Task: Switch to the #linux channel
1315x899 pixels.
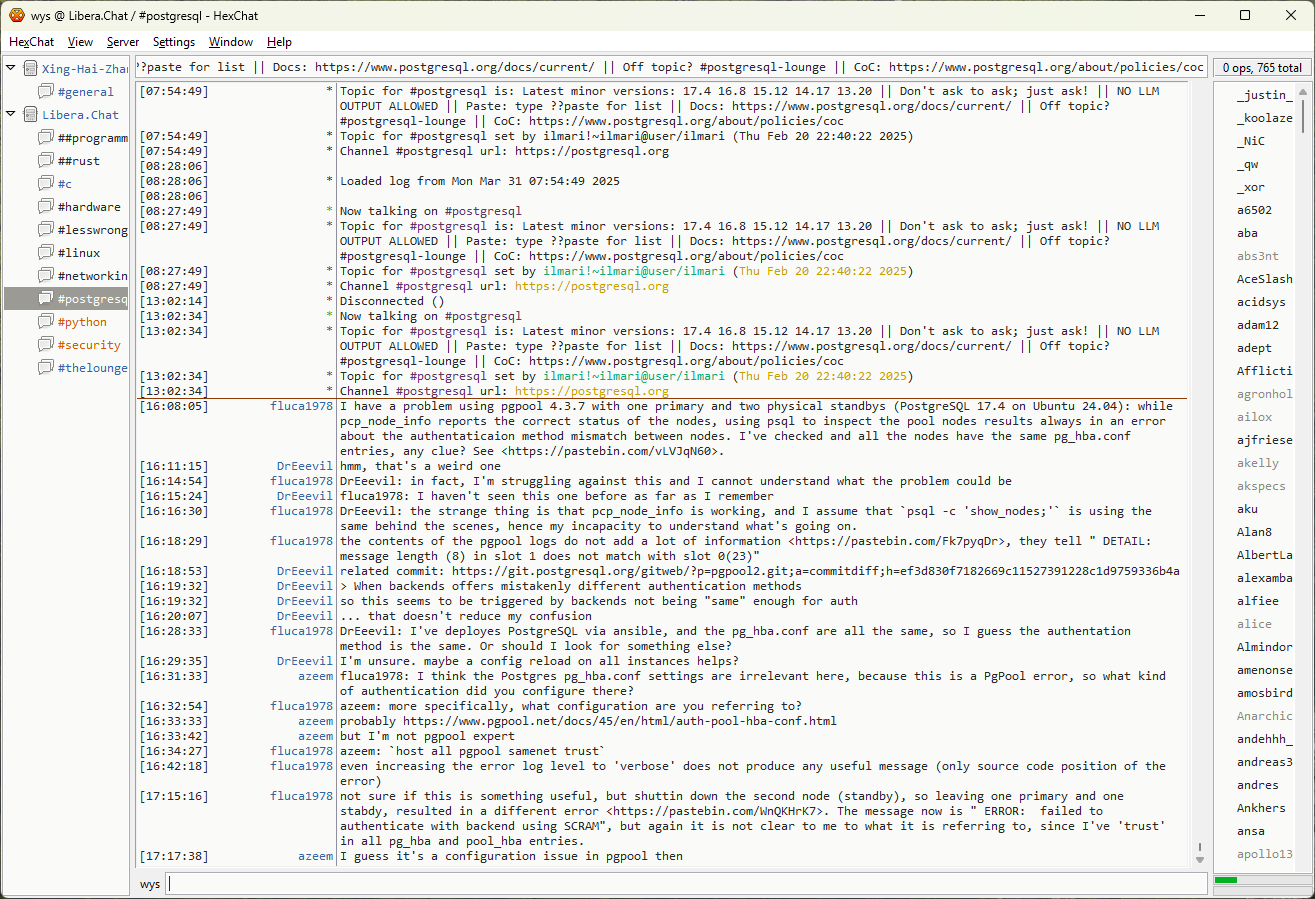Action: (x=79, y=253)
